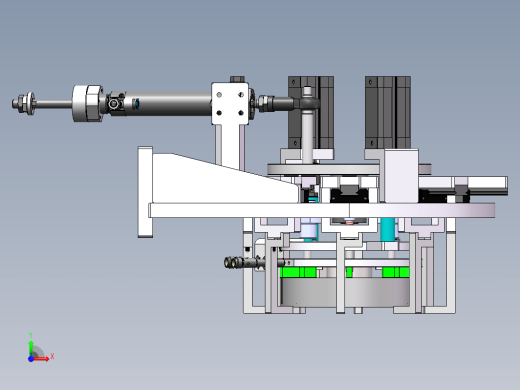Select the cyan cylindrical part below the plate
Screen dimensions: 520x390
[387, 229]
